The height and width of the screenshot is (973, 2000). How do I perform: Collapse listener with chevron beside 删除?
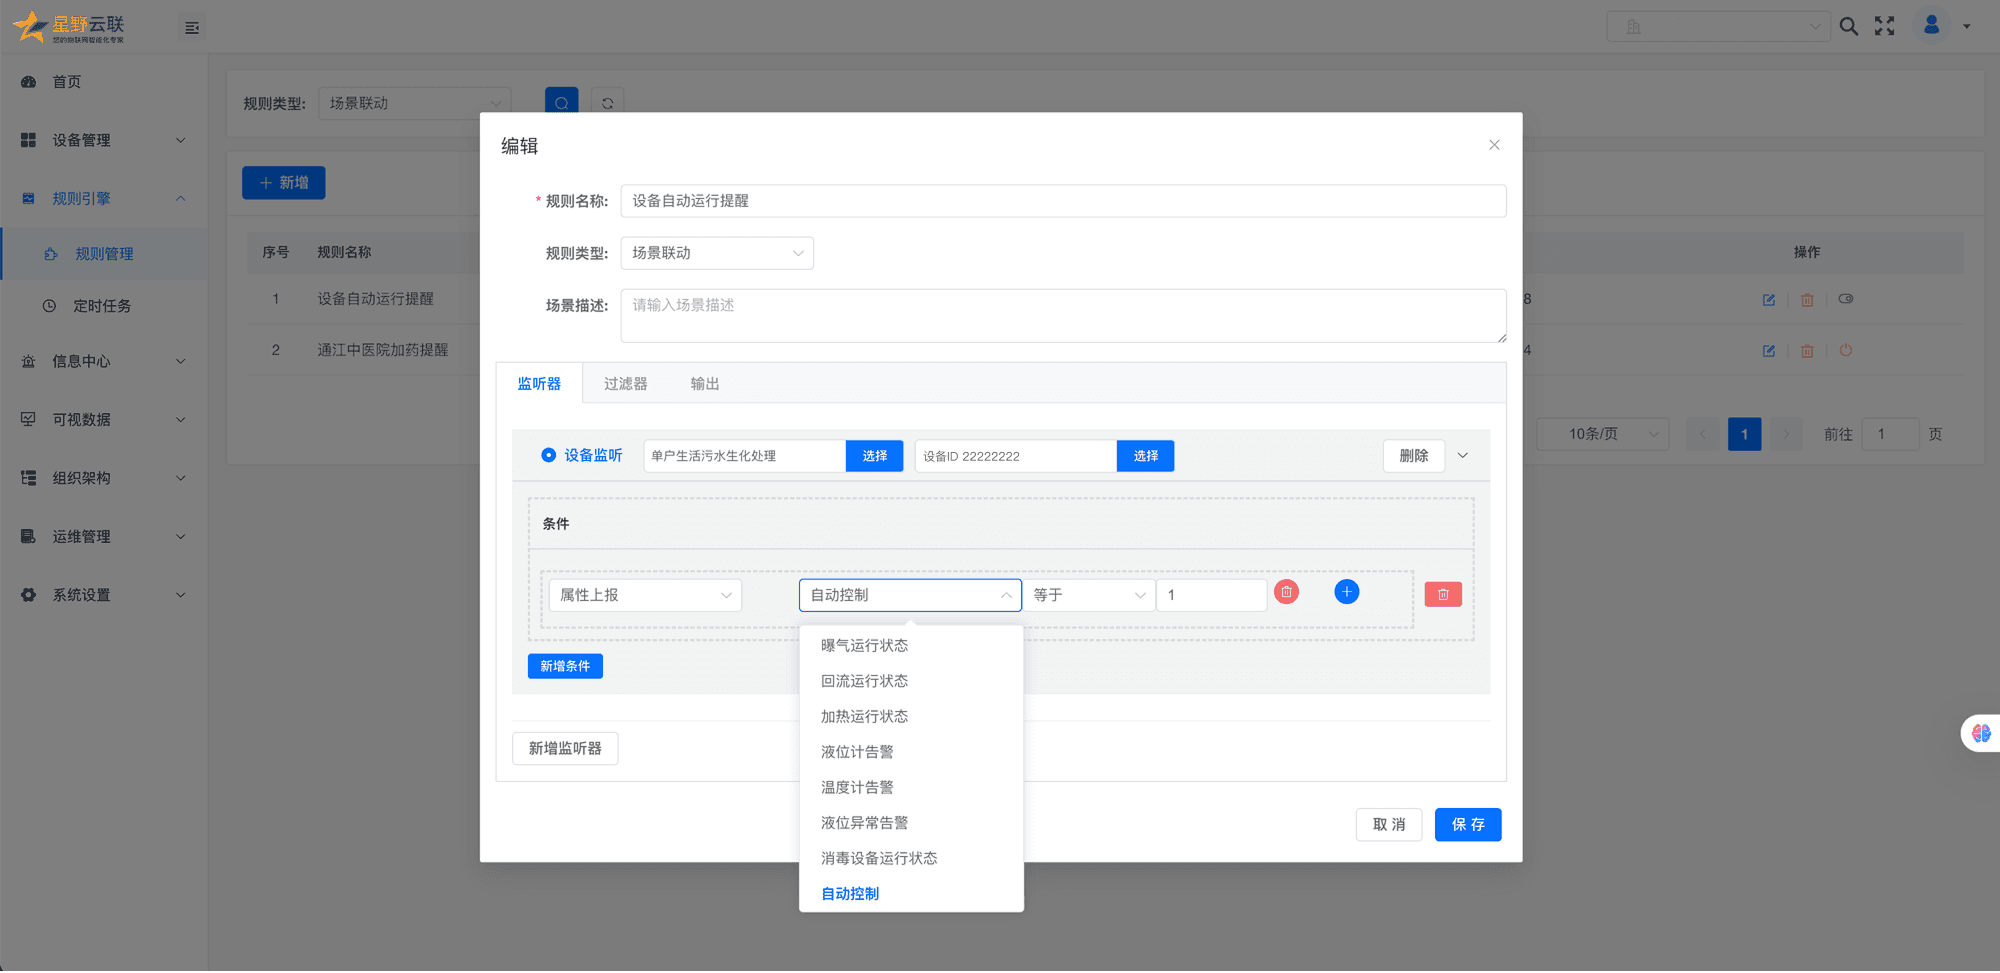pos(1462,456)
